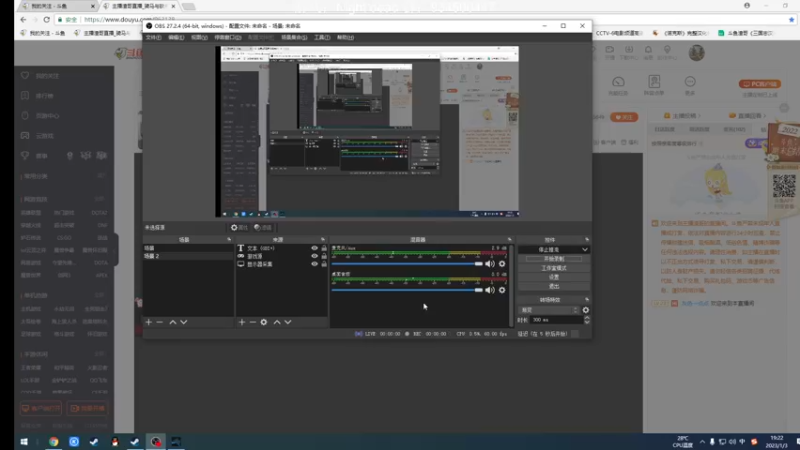Image resolution: width=800 pixels, height=450 pixels.
Task: Click the mixer panel vertical scrollbar
Action: 511,285
